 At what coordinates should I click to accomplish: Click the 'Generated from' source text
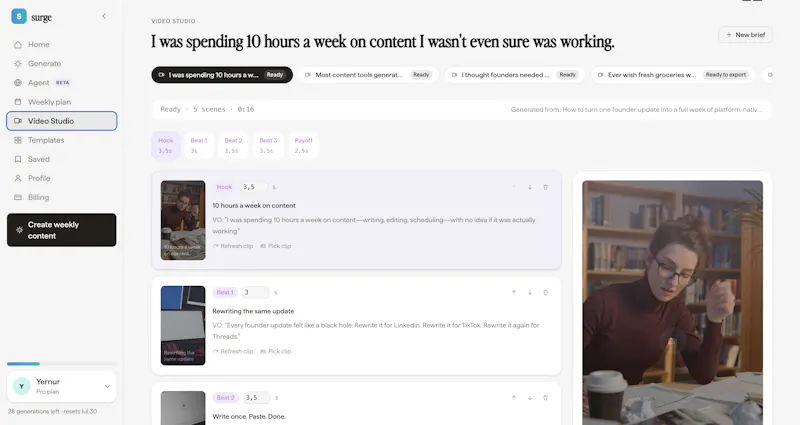point(636,110)
